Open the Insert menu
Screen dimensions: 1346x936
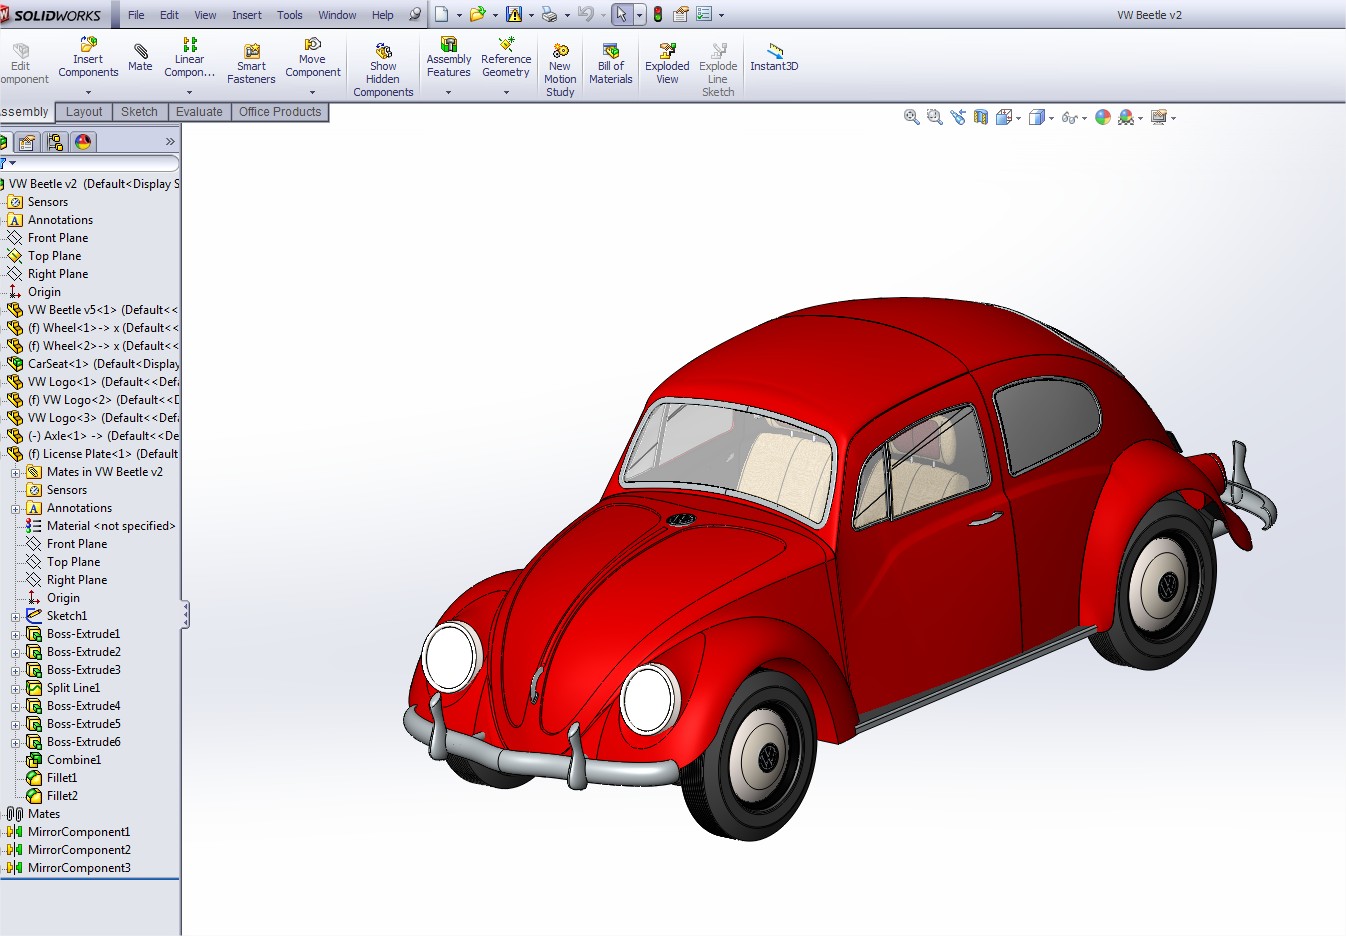(247, 15)
